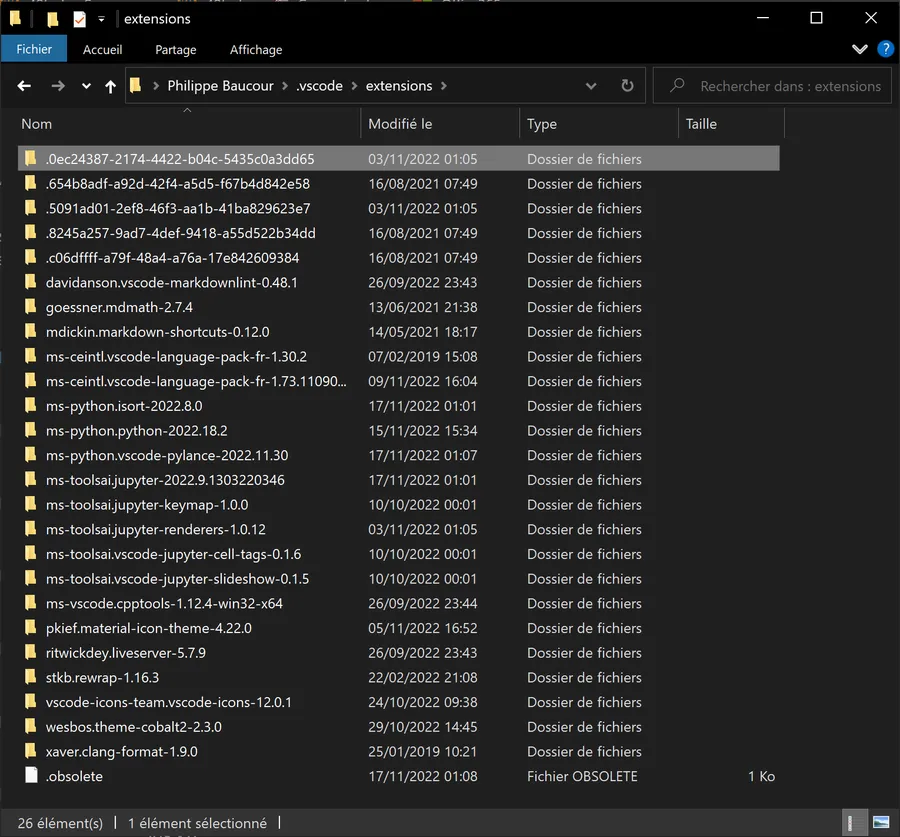Viewport: 900px width, 837px height.
Task: Switch to details view in status bar
Action: point(854,823)
